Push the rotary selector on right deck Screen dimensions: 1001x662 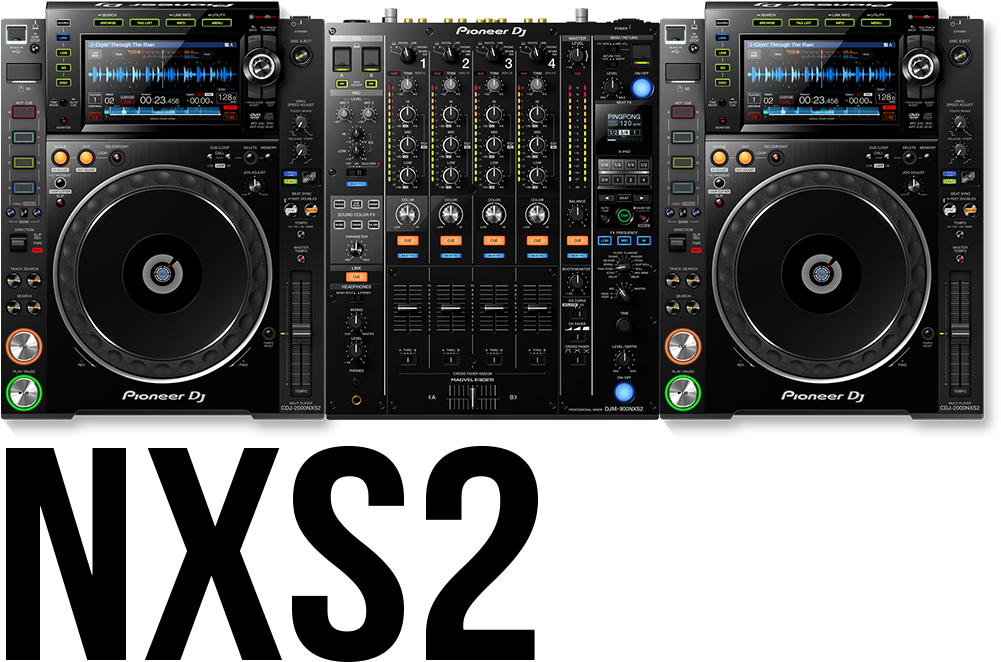[921, 65]
